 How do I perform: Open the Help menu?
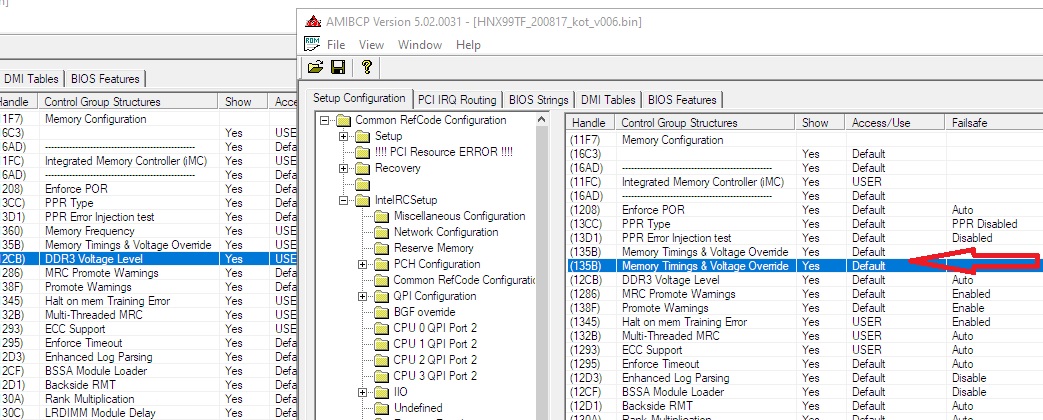(468, 45)
